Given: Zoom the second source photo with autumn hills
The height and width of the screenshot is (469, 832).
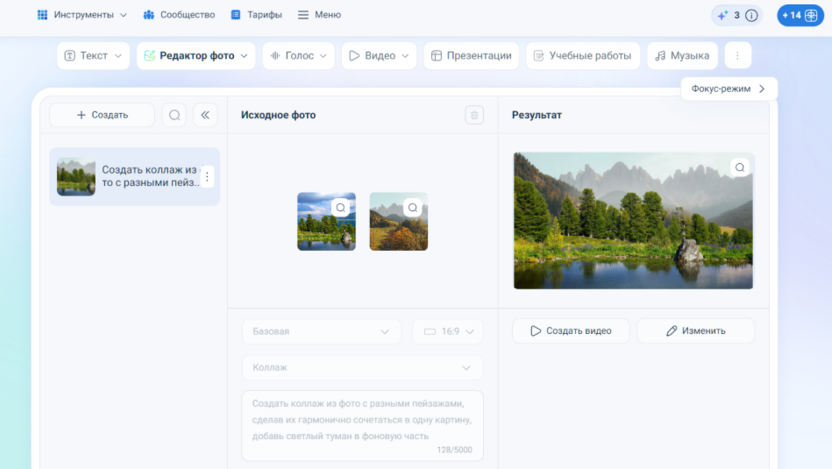Looking at the screenshot, I should pyautogui.click(x=413, y=207).
